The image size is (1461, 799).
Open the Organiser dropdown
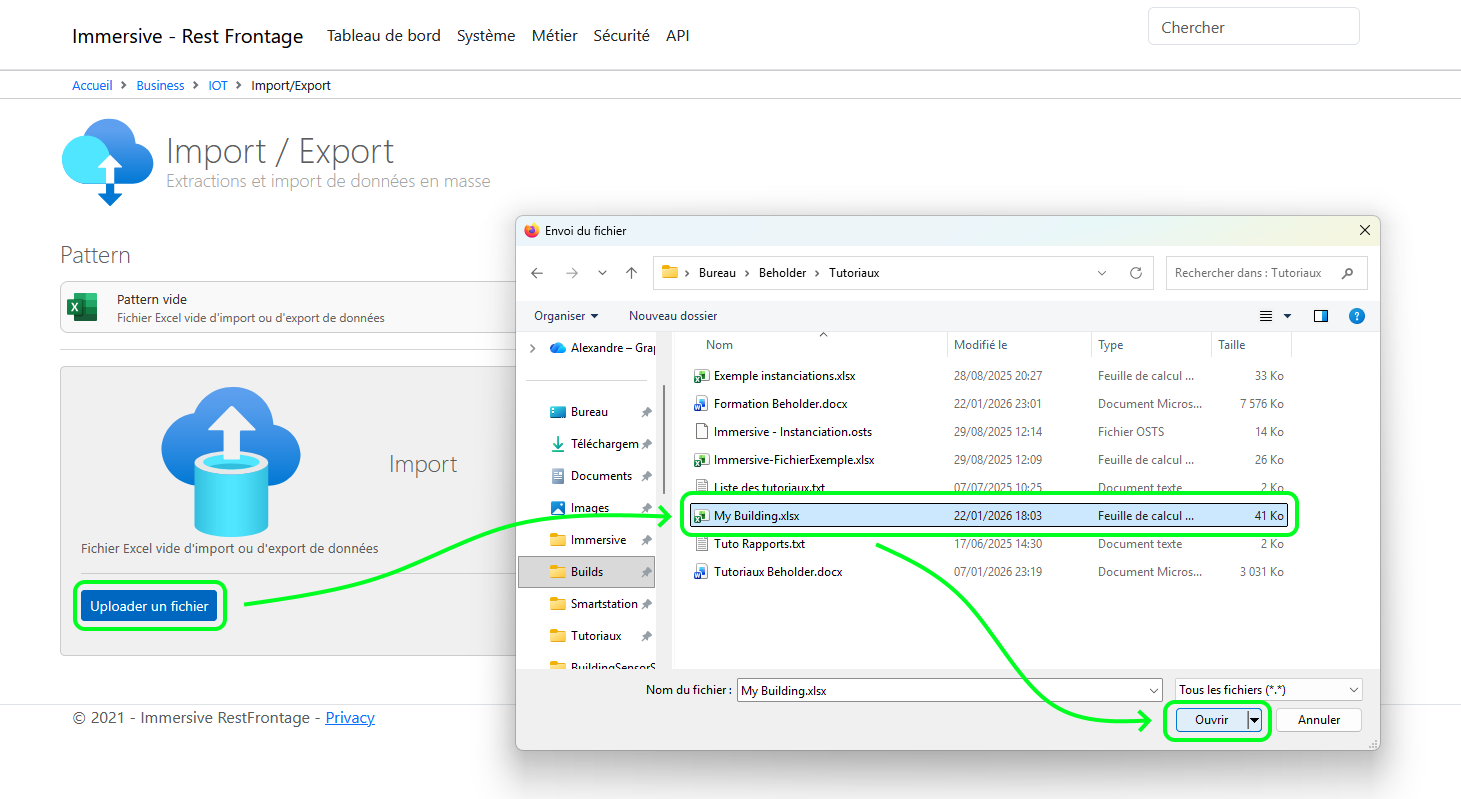click(565, 315)
